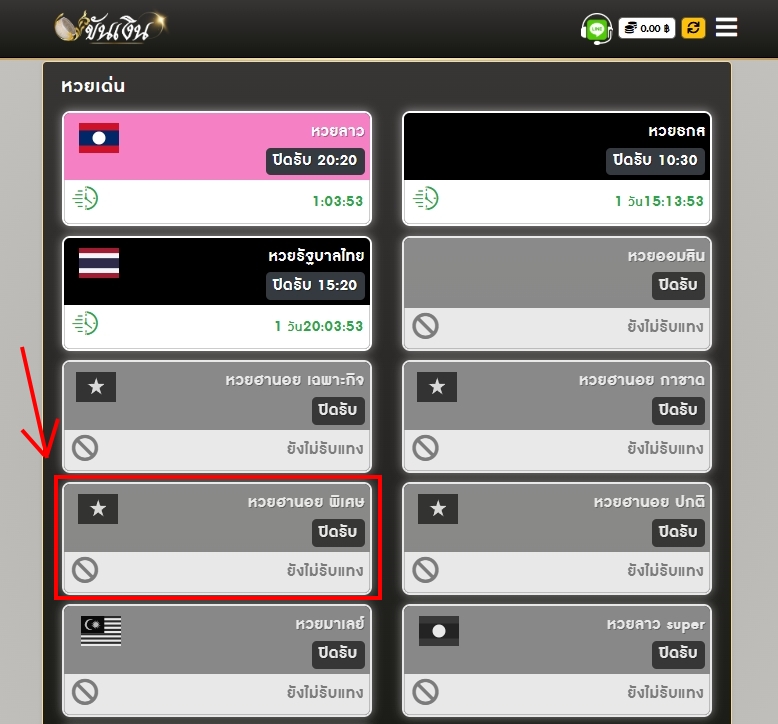Click the ปิดรับ badge on หวยฮานอย กาชาด
Viewport: 778px width, 724px height.
coord(678,410)
